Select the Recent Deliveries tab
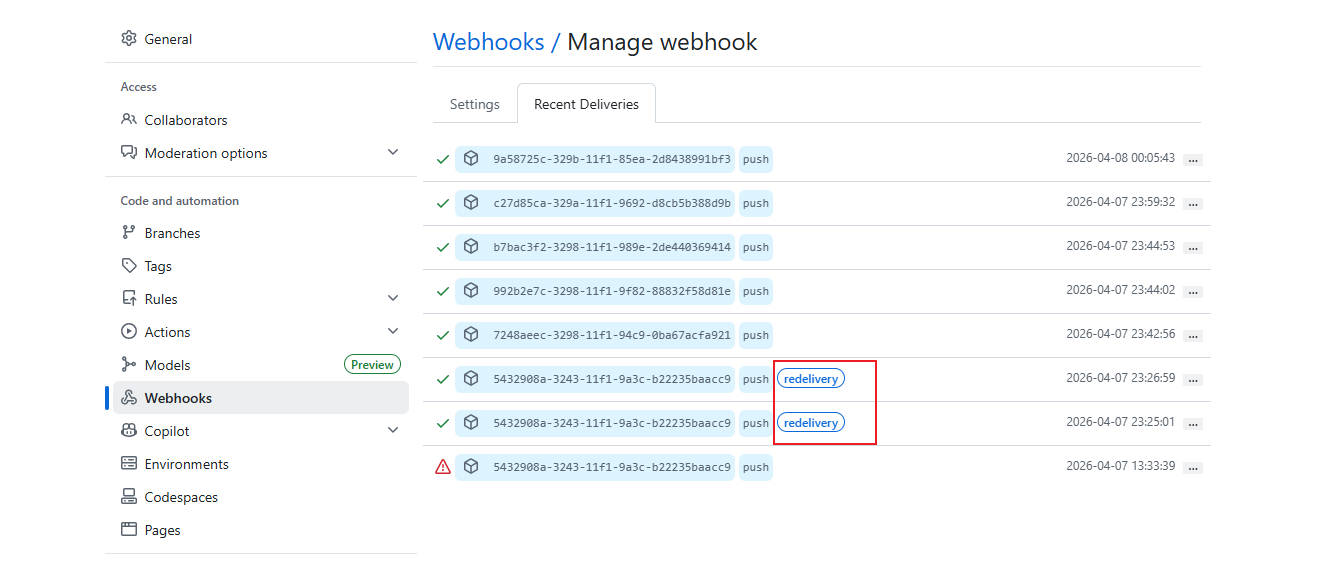The width and height of the screenshot is (1318, 562). (586, 104)
